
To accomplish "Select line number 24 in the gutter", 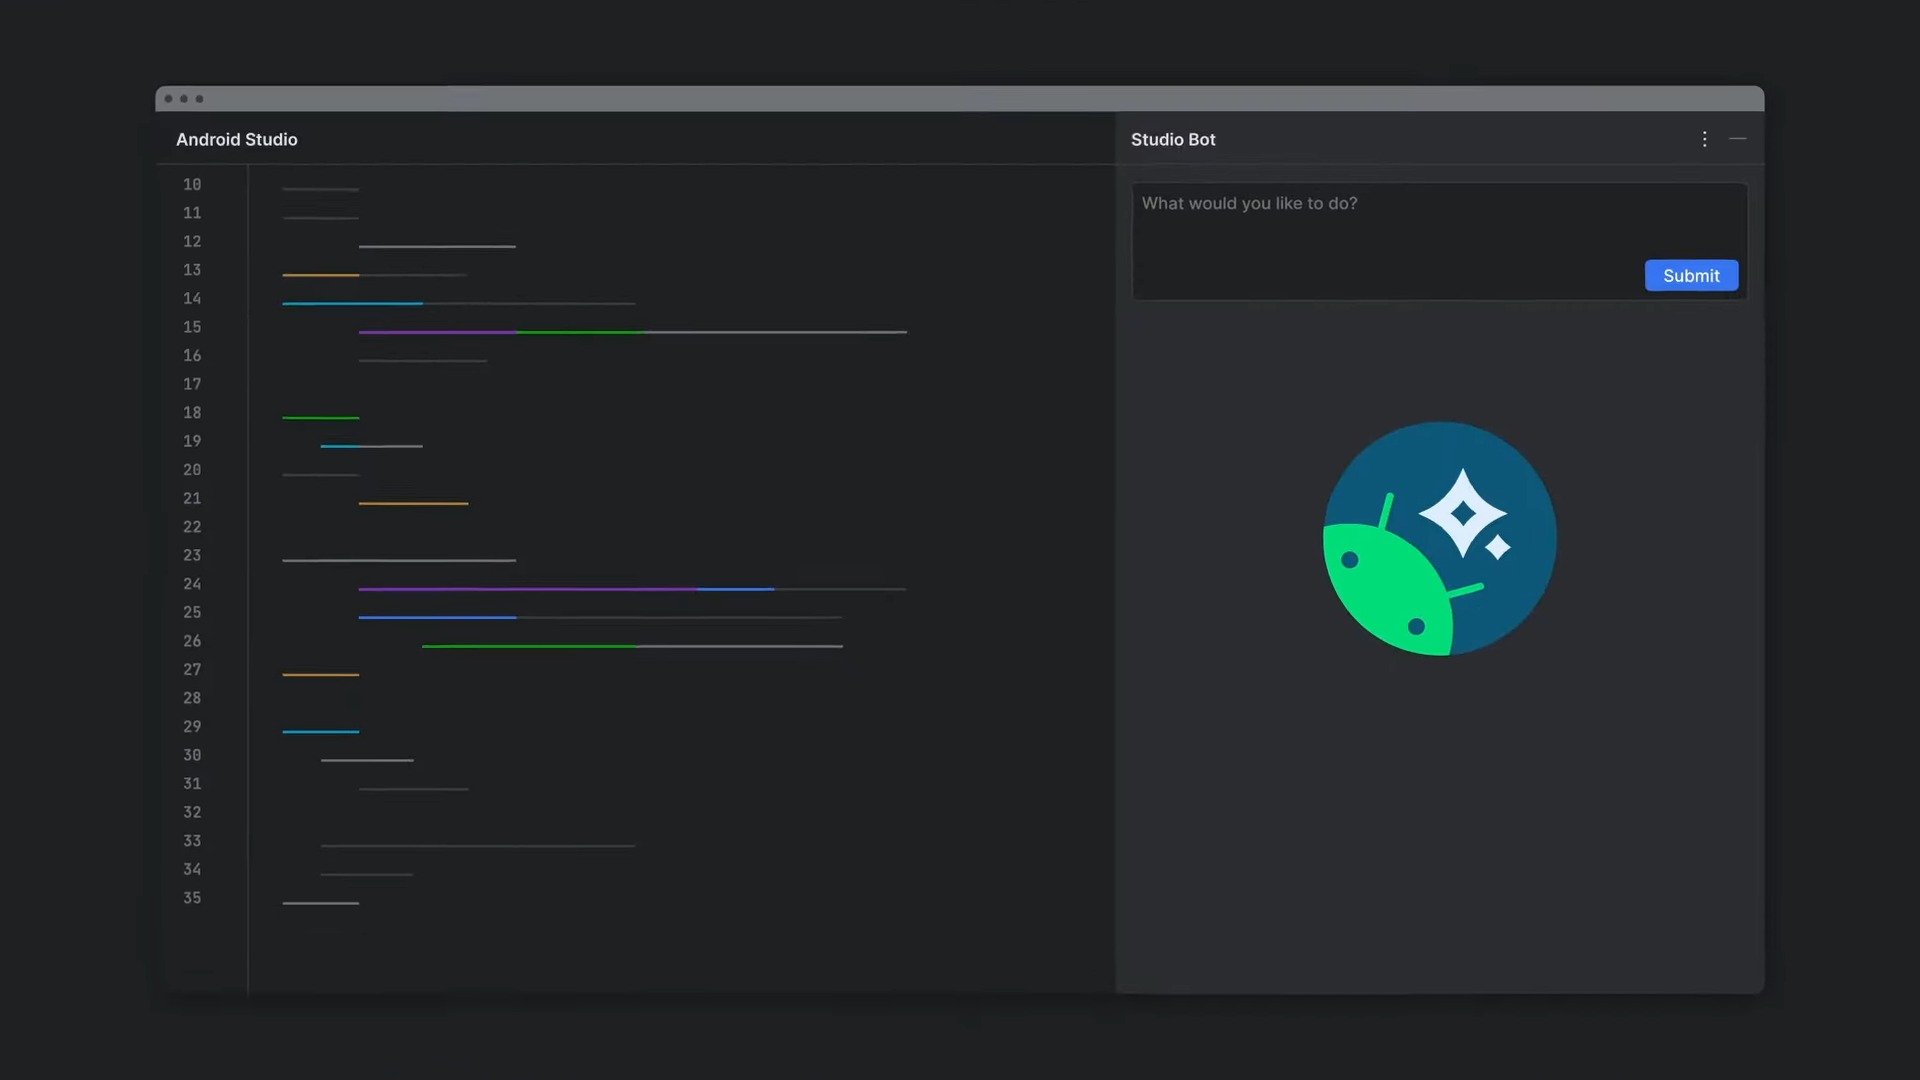I will pos(191,584).
